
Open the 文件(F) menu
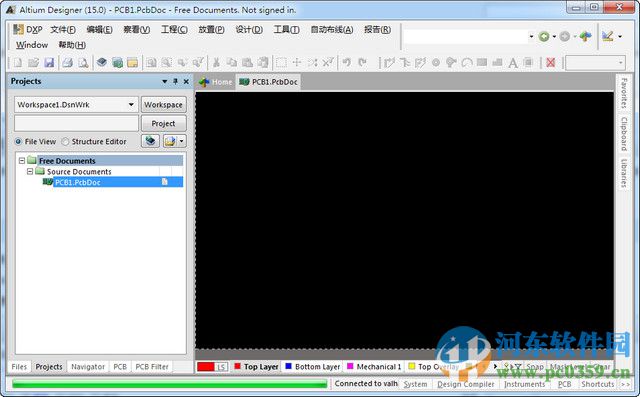[63, 29]
